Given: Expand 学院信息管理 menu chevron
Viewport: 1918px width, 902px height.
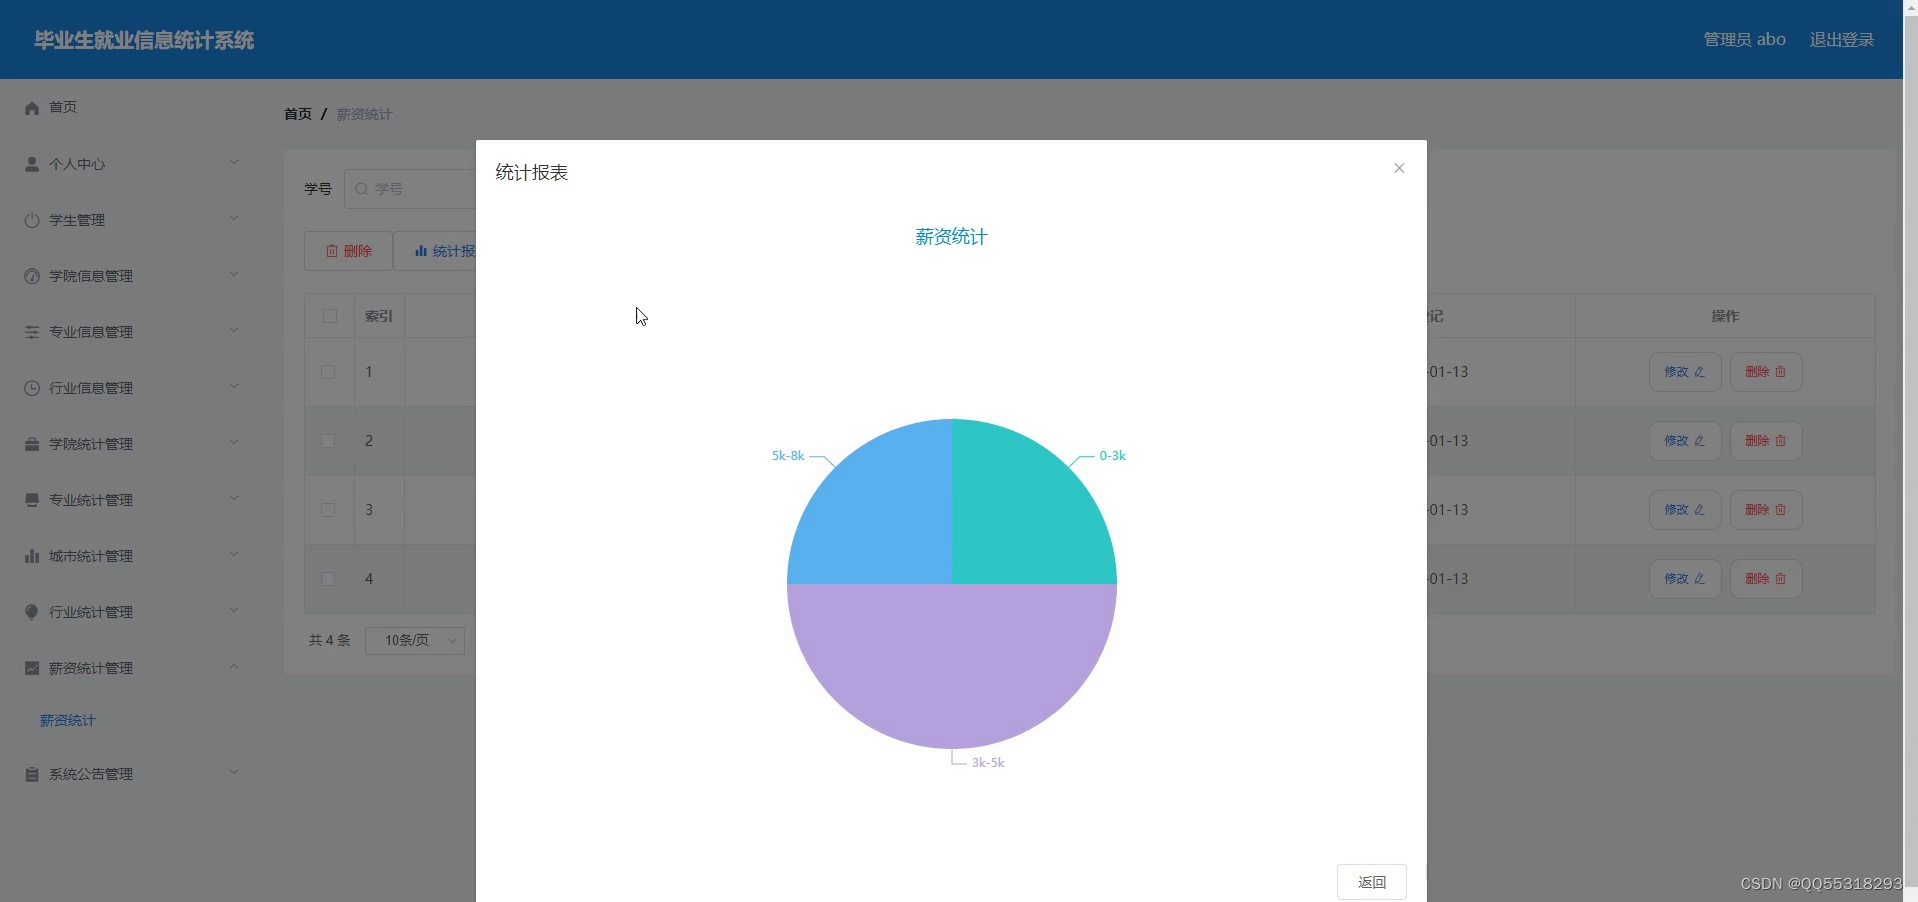Looking at the screenshot, I should click(x=234, y=274).
